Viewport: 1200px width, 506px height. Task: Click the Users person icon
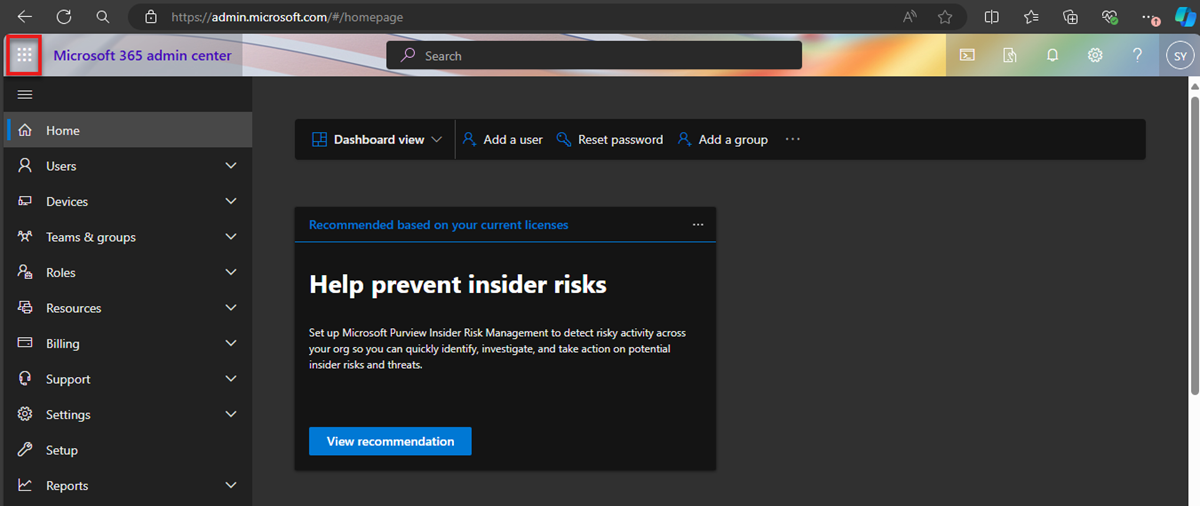(25, 166)
